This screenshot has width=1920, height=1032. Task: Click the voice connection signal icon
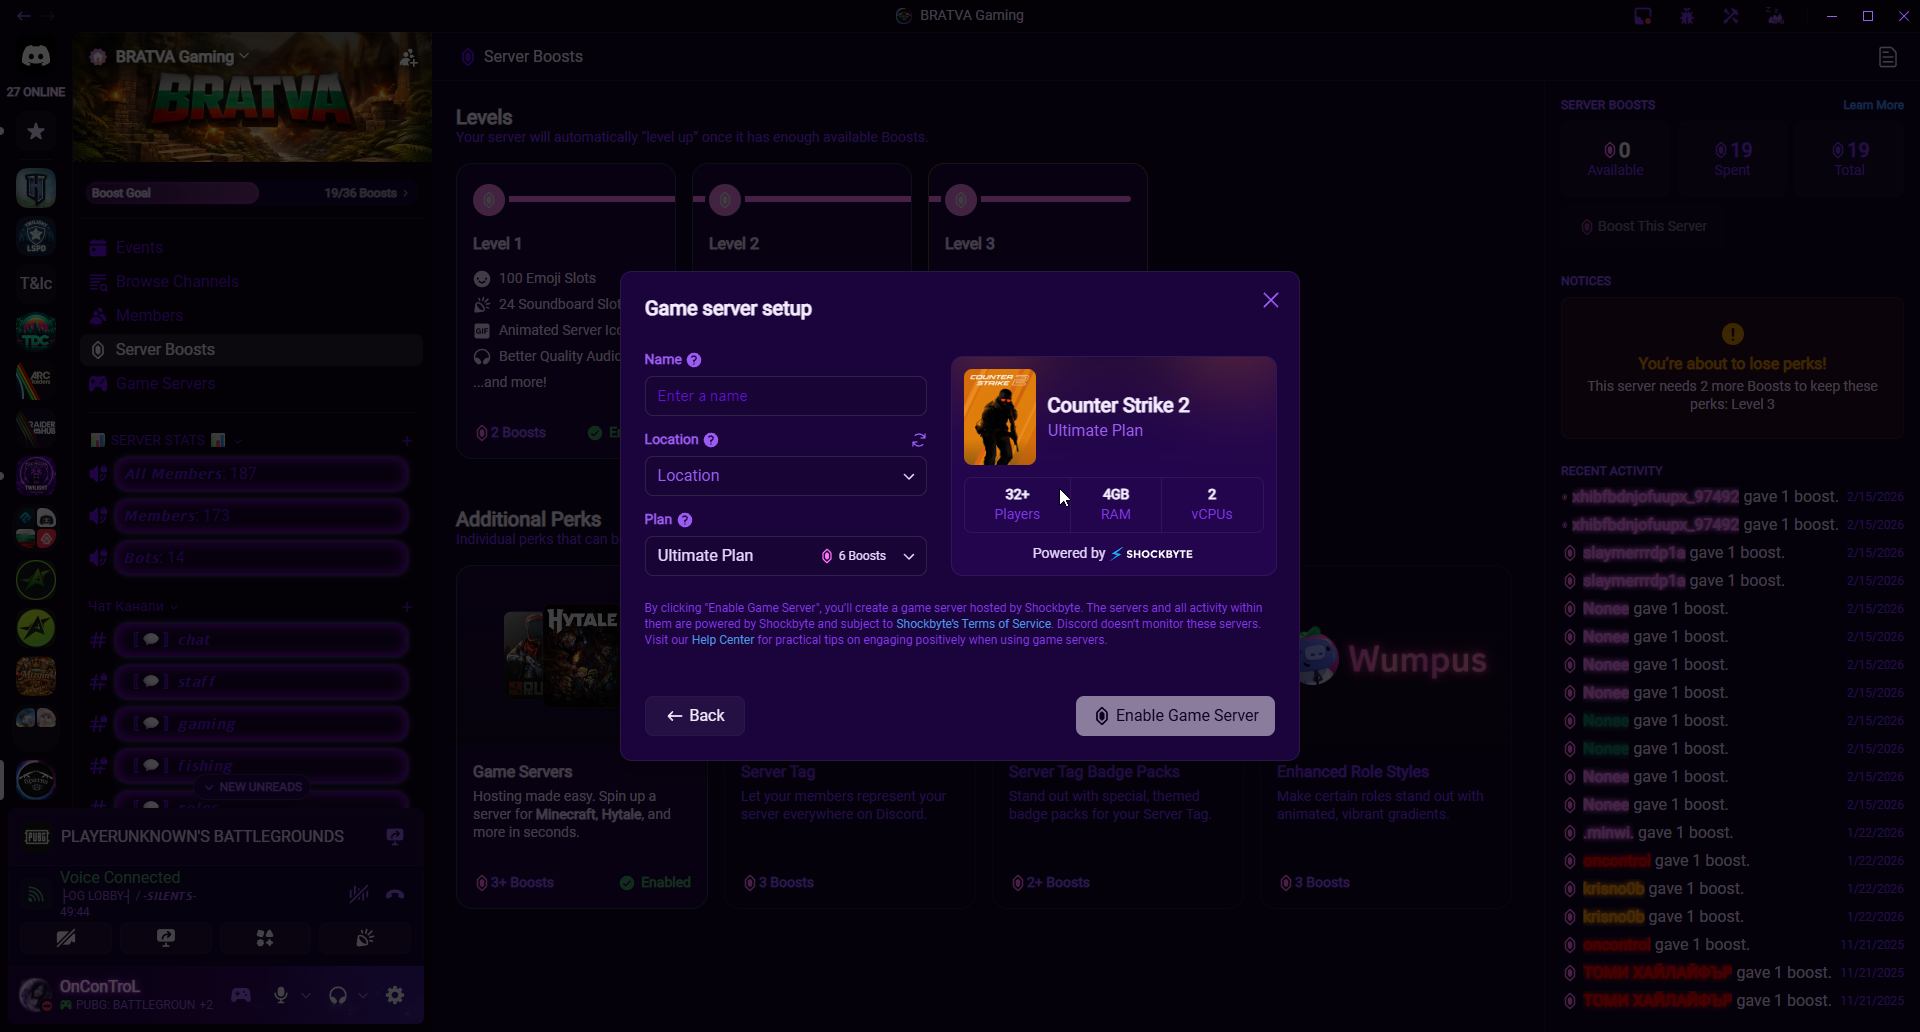(x=36, y=894)
